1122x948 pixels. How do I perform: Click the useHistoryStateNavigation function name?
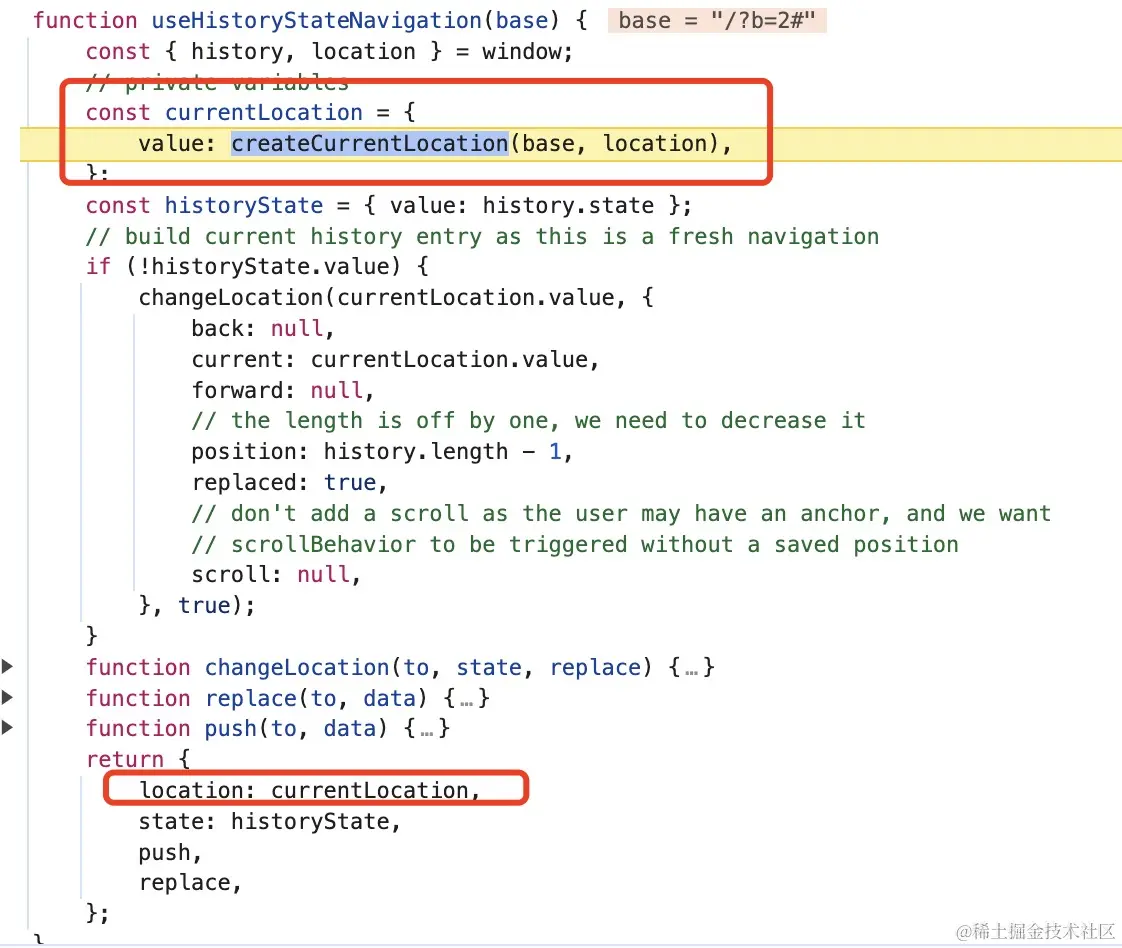click(316, 21)
